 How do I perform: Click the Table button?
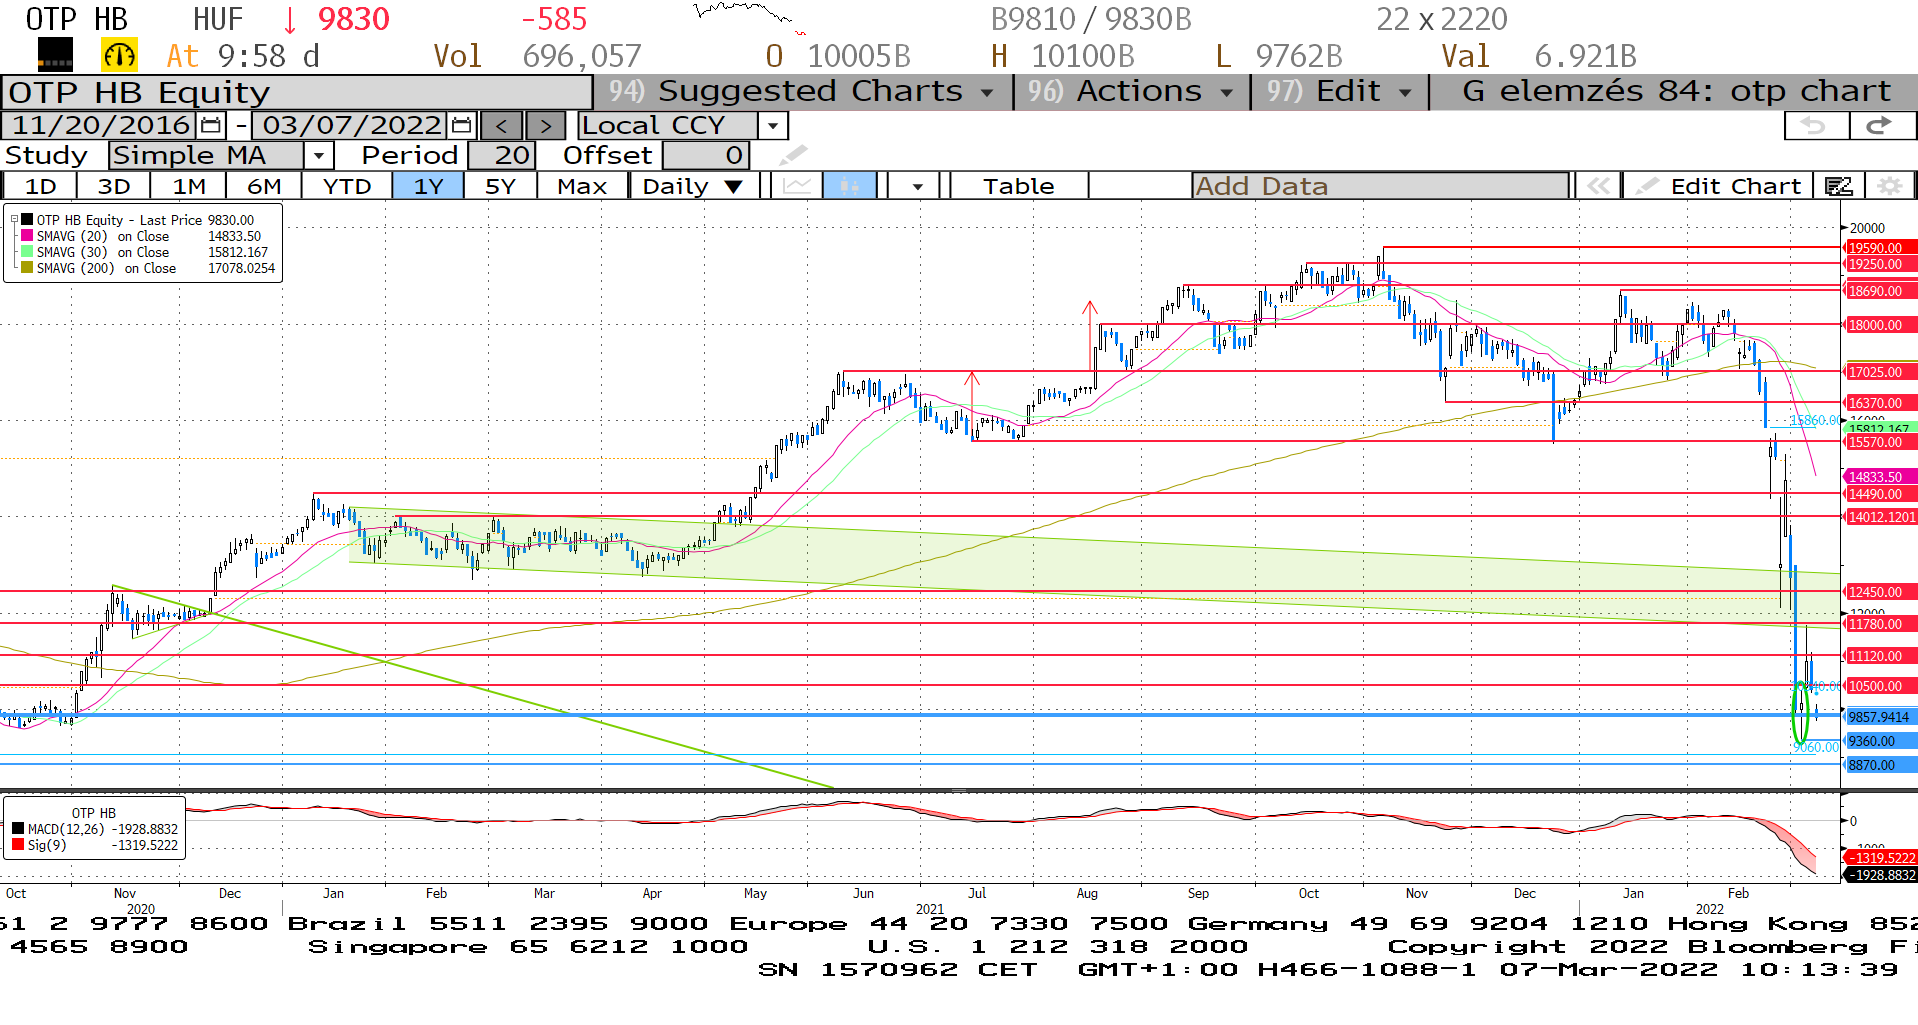(1018, 186)
